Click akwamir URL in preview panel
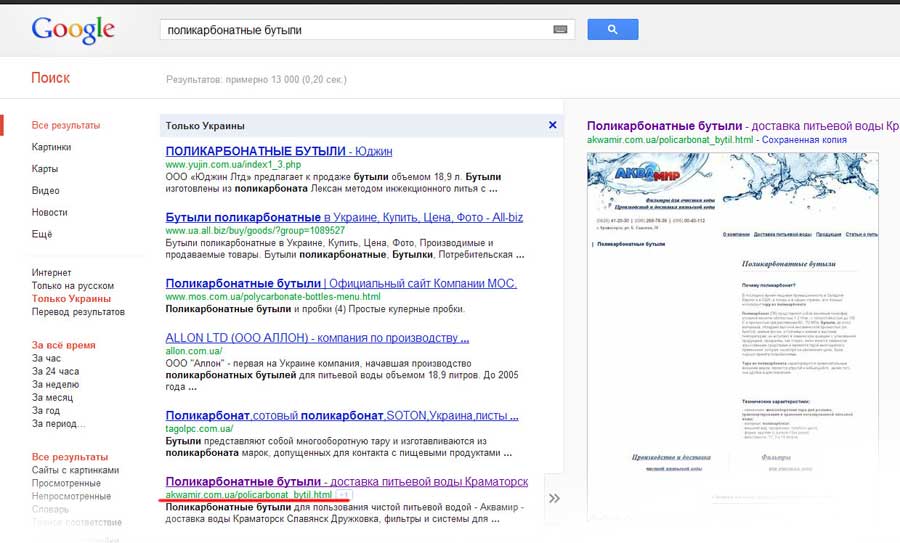The width and height of the screenshot is (900, 543). point(670,139)
